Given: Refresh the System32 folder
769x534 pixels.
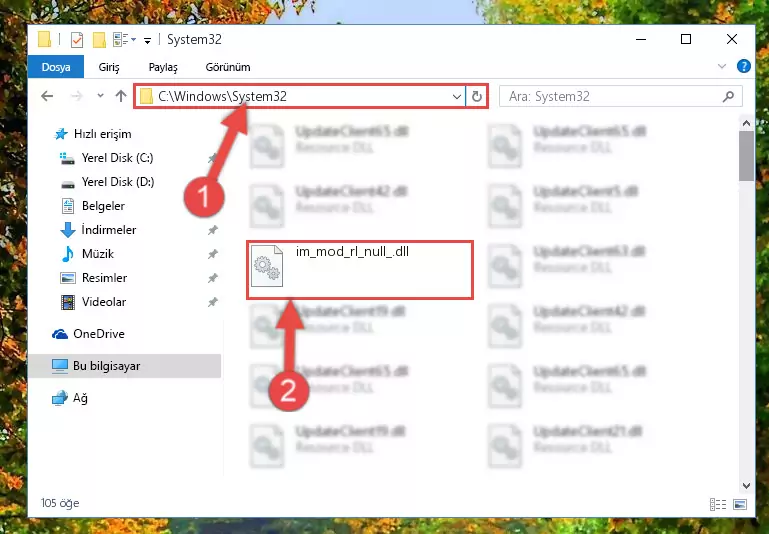Looking at the screenshot, I should (x=477, y=97).
